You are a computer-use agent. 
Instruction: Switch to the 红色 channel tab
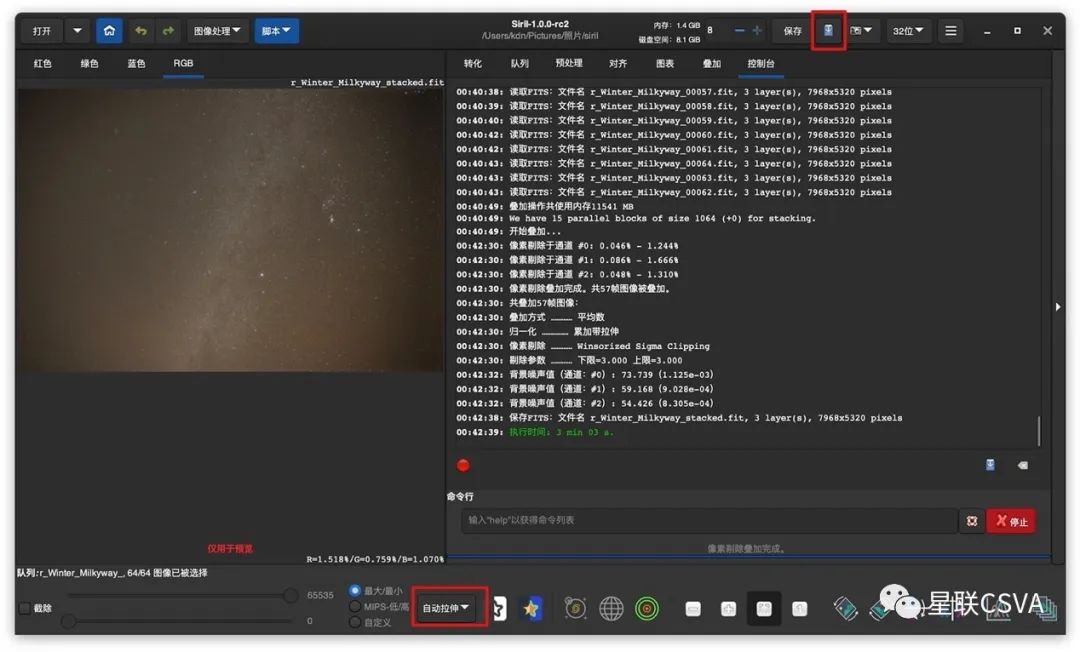(x=42, y=64)
